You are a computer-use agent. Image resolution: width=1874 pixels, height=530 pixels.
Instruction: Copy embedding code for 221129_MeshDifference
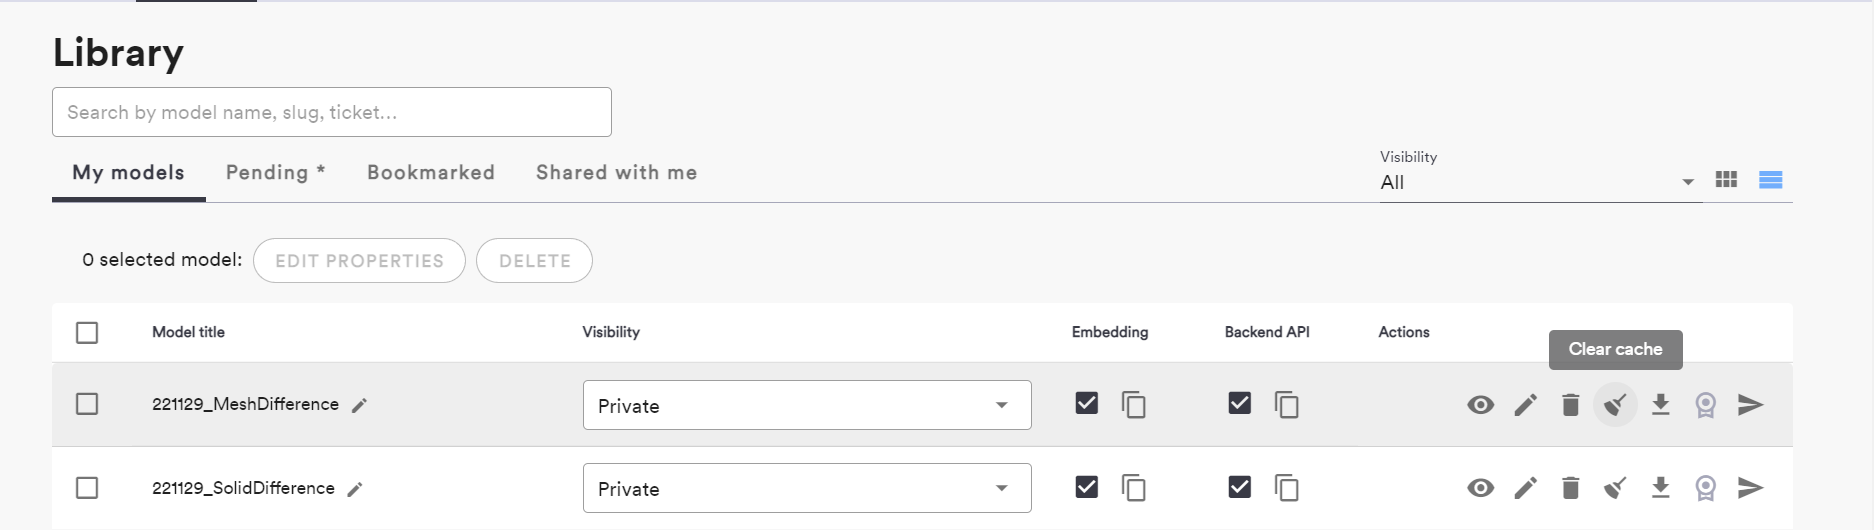point(1133,405)
